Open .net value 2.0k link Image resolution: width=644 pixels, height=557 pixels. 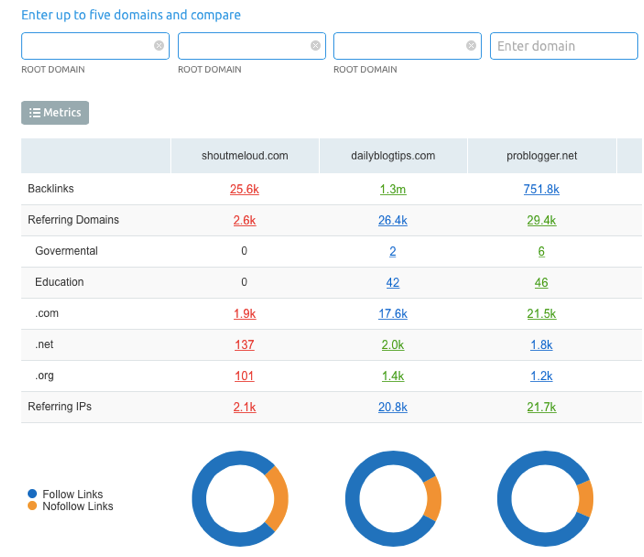click(393, 345)
